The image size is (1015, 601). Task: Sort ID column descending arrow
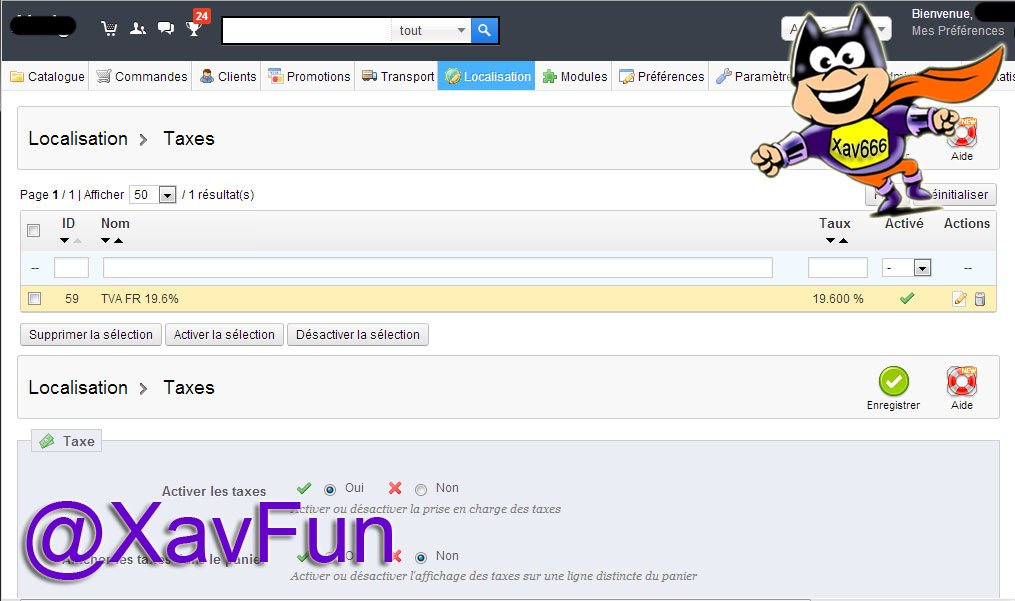click(x=64, y=240)
